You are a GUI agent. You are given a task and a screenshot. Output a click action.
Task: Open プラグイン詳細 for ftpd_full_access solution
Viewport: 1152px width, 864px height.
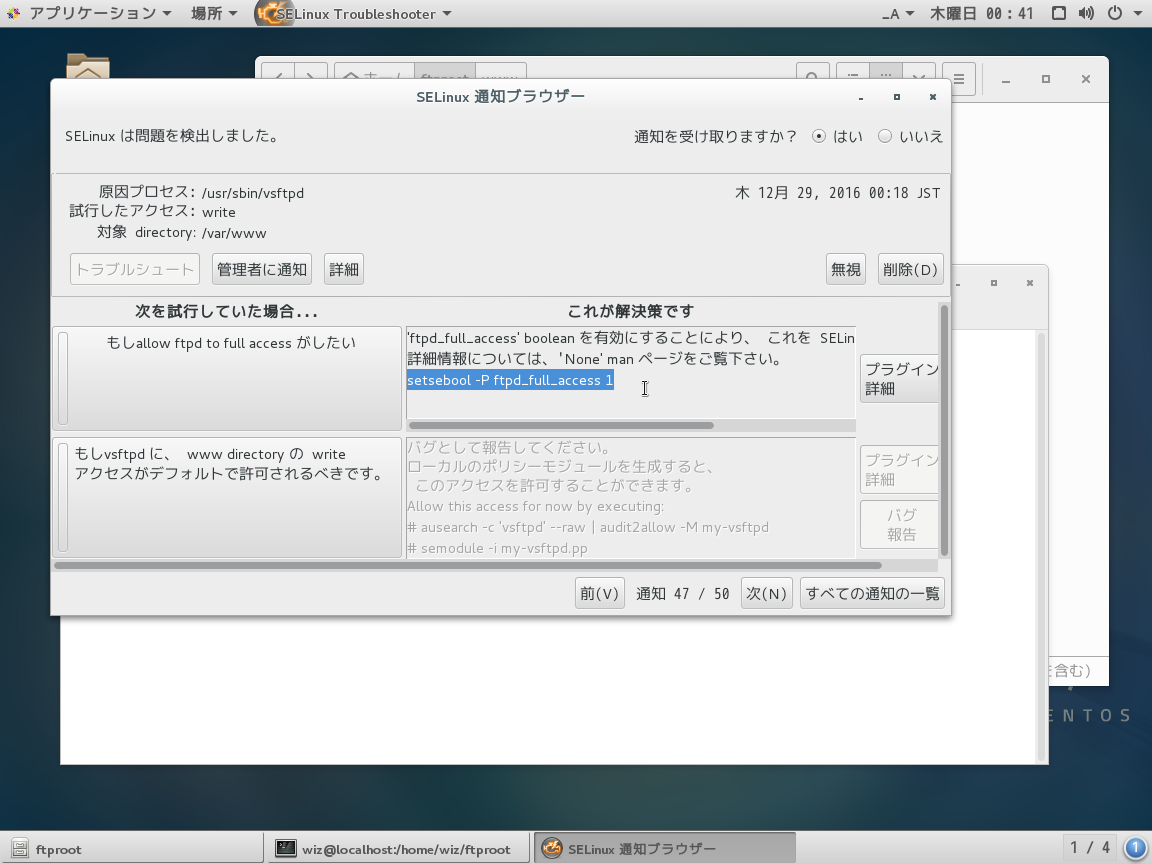click(900, 378)
